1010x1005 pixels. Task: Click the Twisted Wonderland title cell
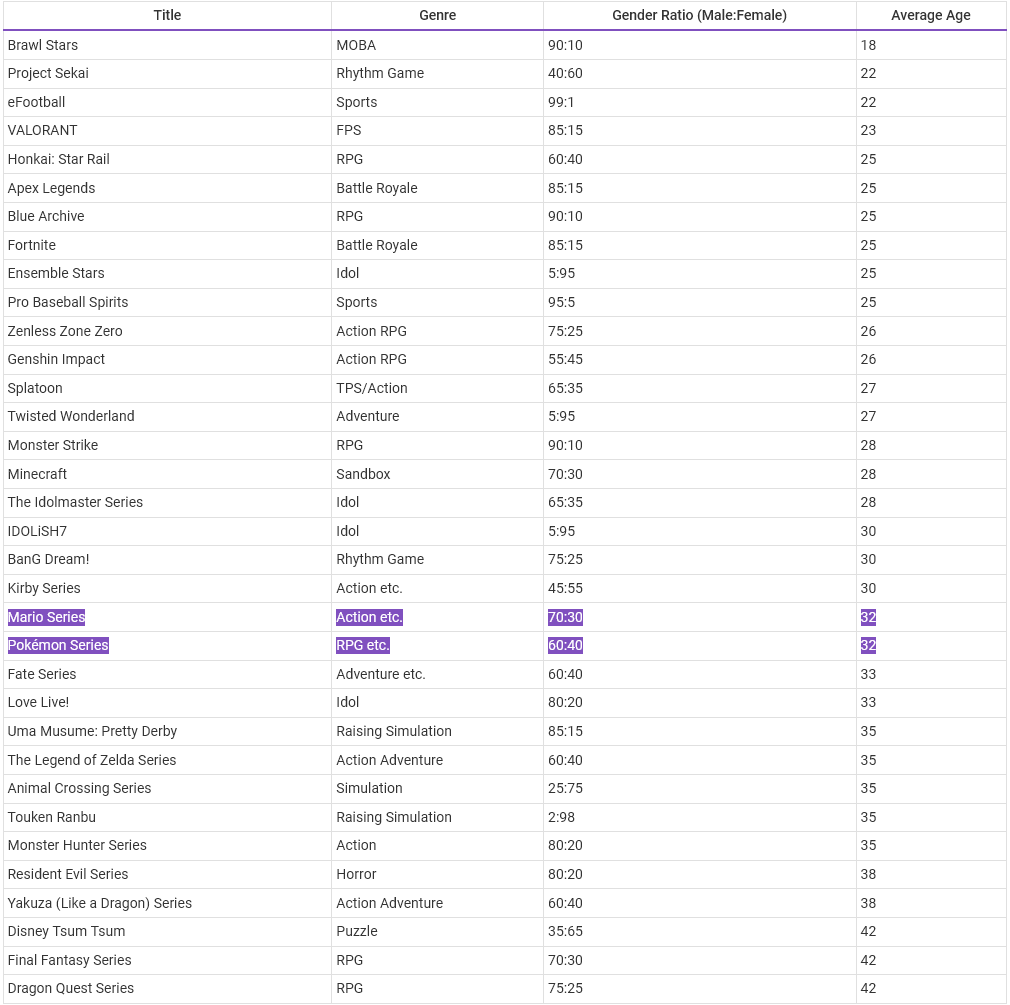tap(167, 417)
